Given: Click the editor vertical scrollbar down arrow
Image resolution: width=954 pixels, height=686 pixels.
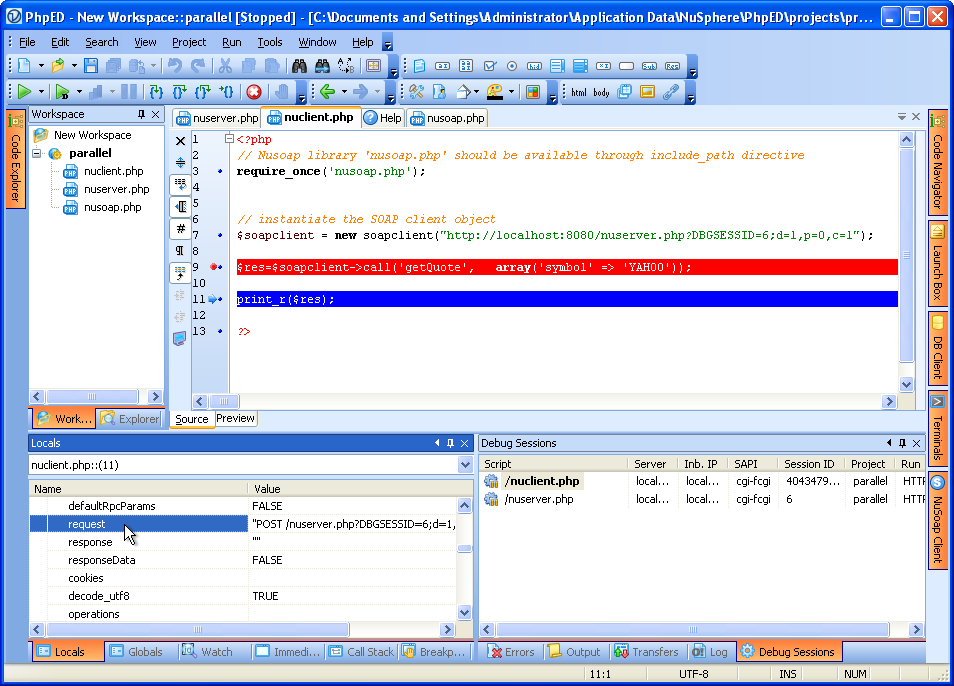Looking at the screenshot, I should (906, 384).
